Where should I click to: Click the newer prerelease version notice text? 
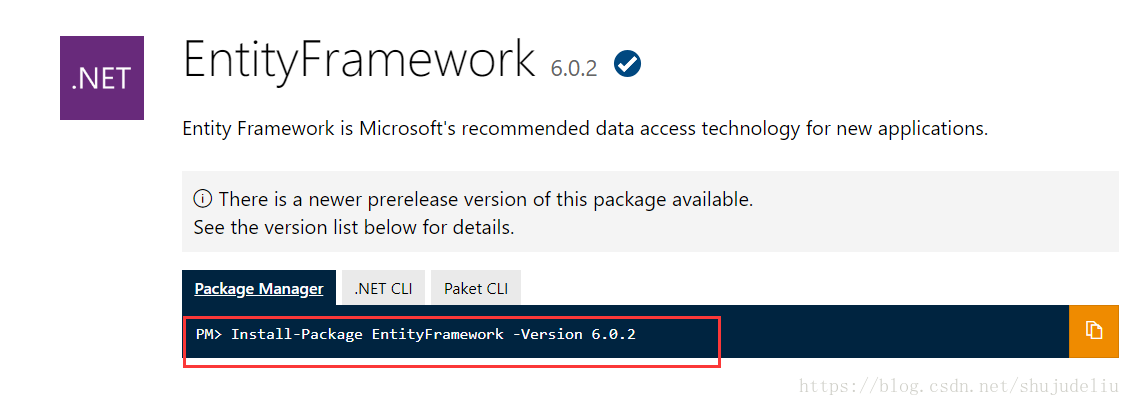tap(486, 199)
